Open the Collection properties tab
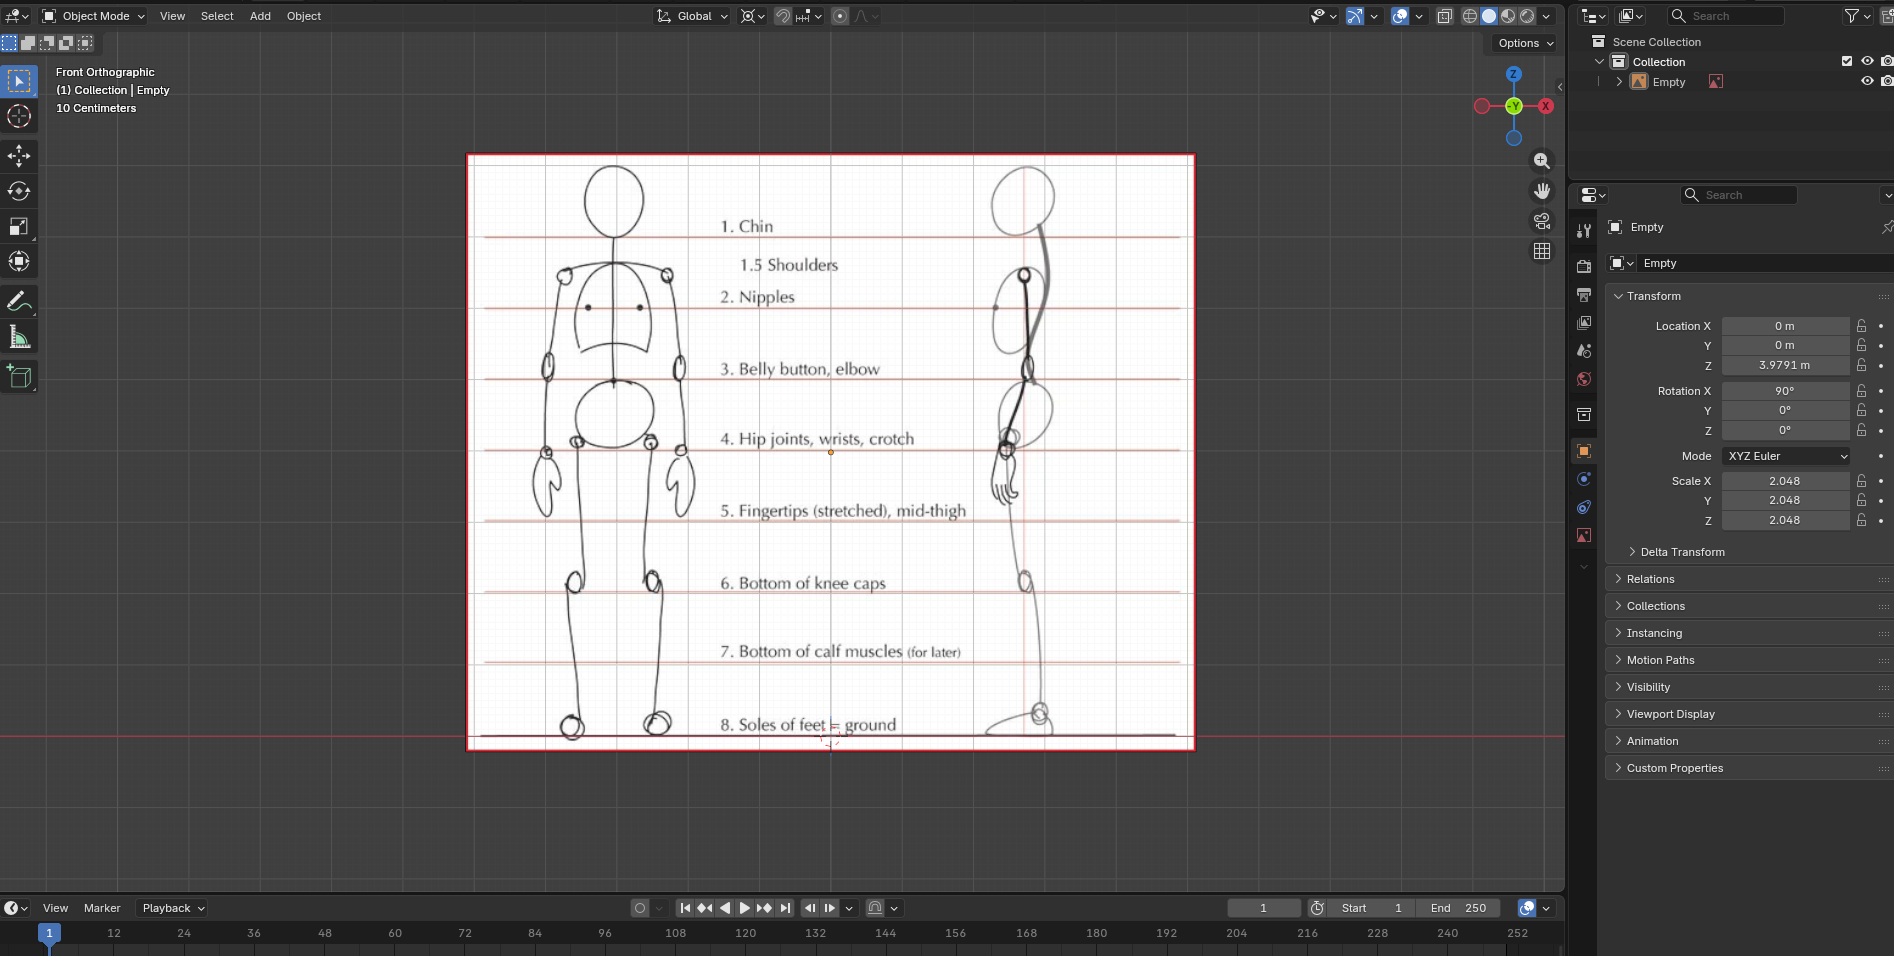 (1584, 414)
